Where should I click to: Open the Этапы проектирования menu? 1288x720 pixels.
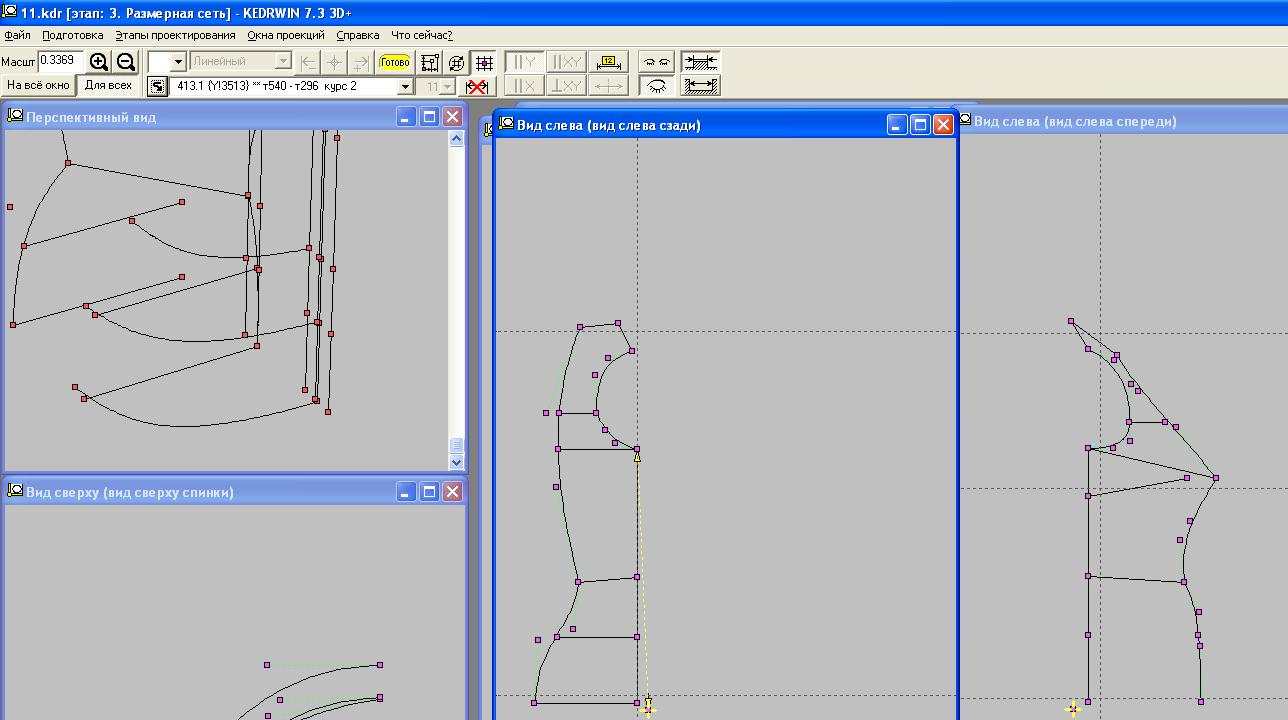(175, 35)
